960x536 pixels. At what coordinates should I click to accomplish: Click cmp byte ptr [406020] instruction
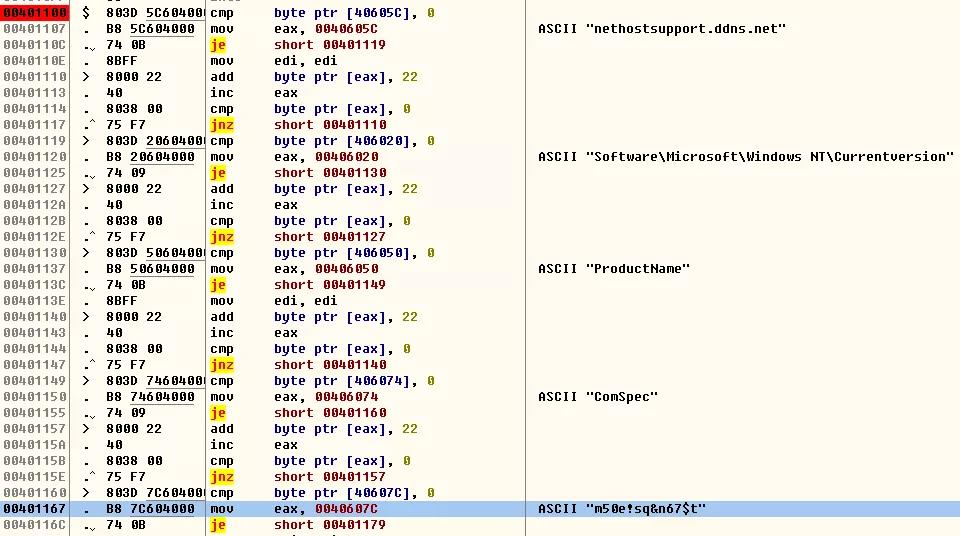(x=322, y=140)
